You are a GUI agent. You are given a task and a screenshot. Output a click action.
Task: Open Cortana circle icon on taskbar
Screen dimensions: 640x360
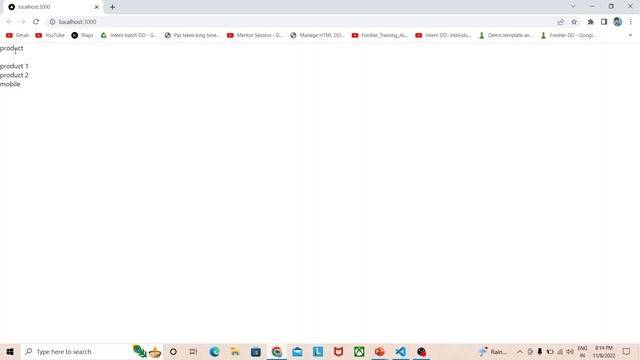click(x=173, y=351)
